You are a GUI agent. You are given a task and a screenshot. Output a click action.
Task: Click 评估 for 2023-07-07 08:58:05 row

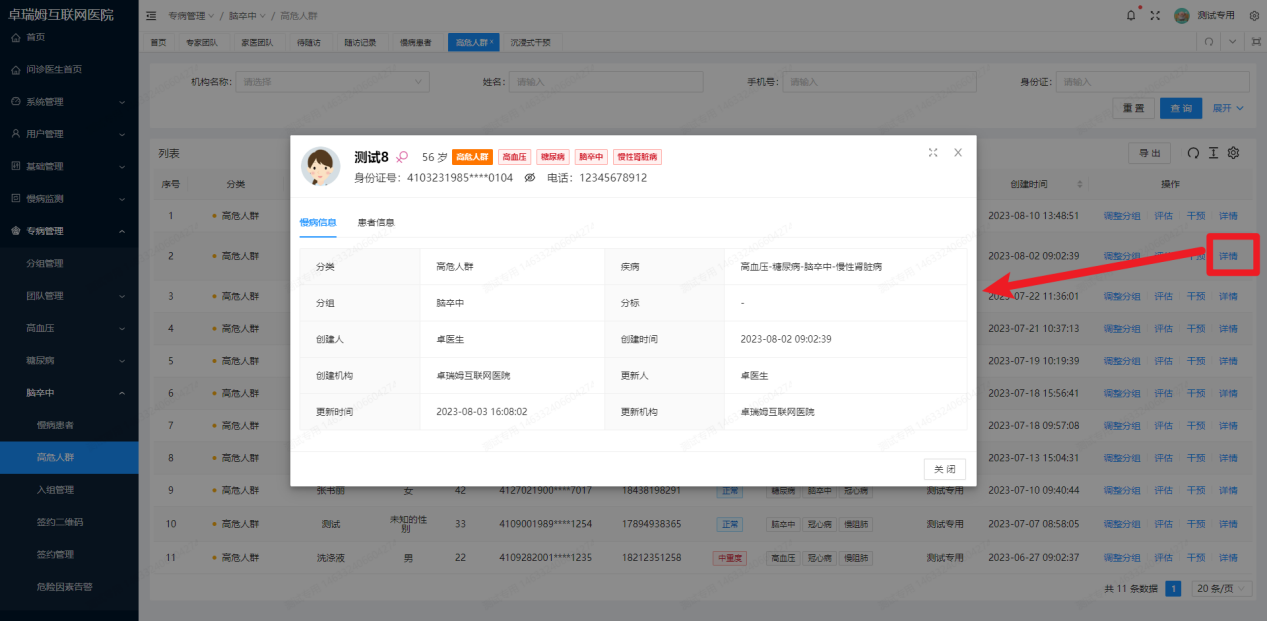(1163, 523)
